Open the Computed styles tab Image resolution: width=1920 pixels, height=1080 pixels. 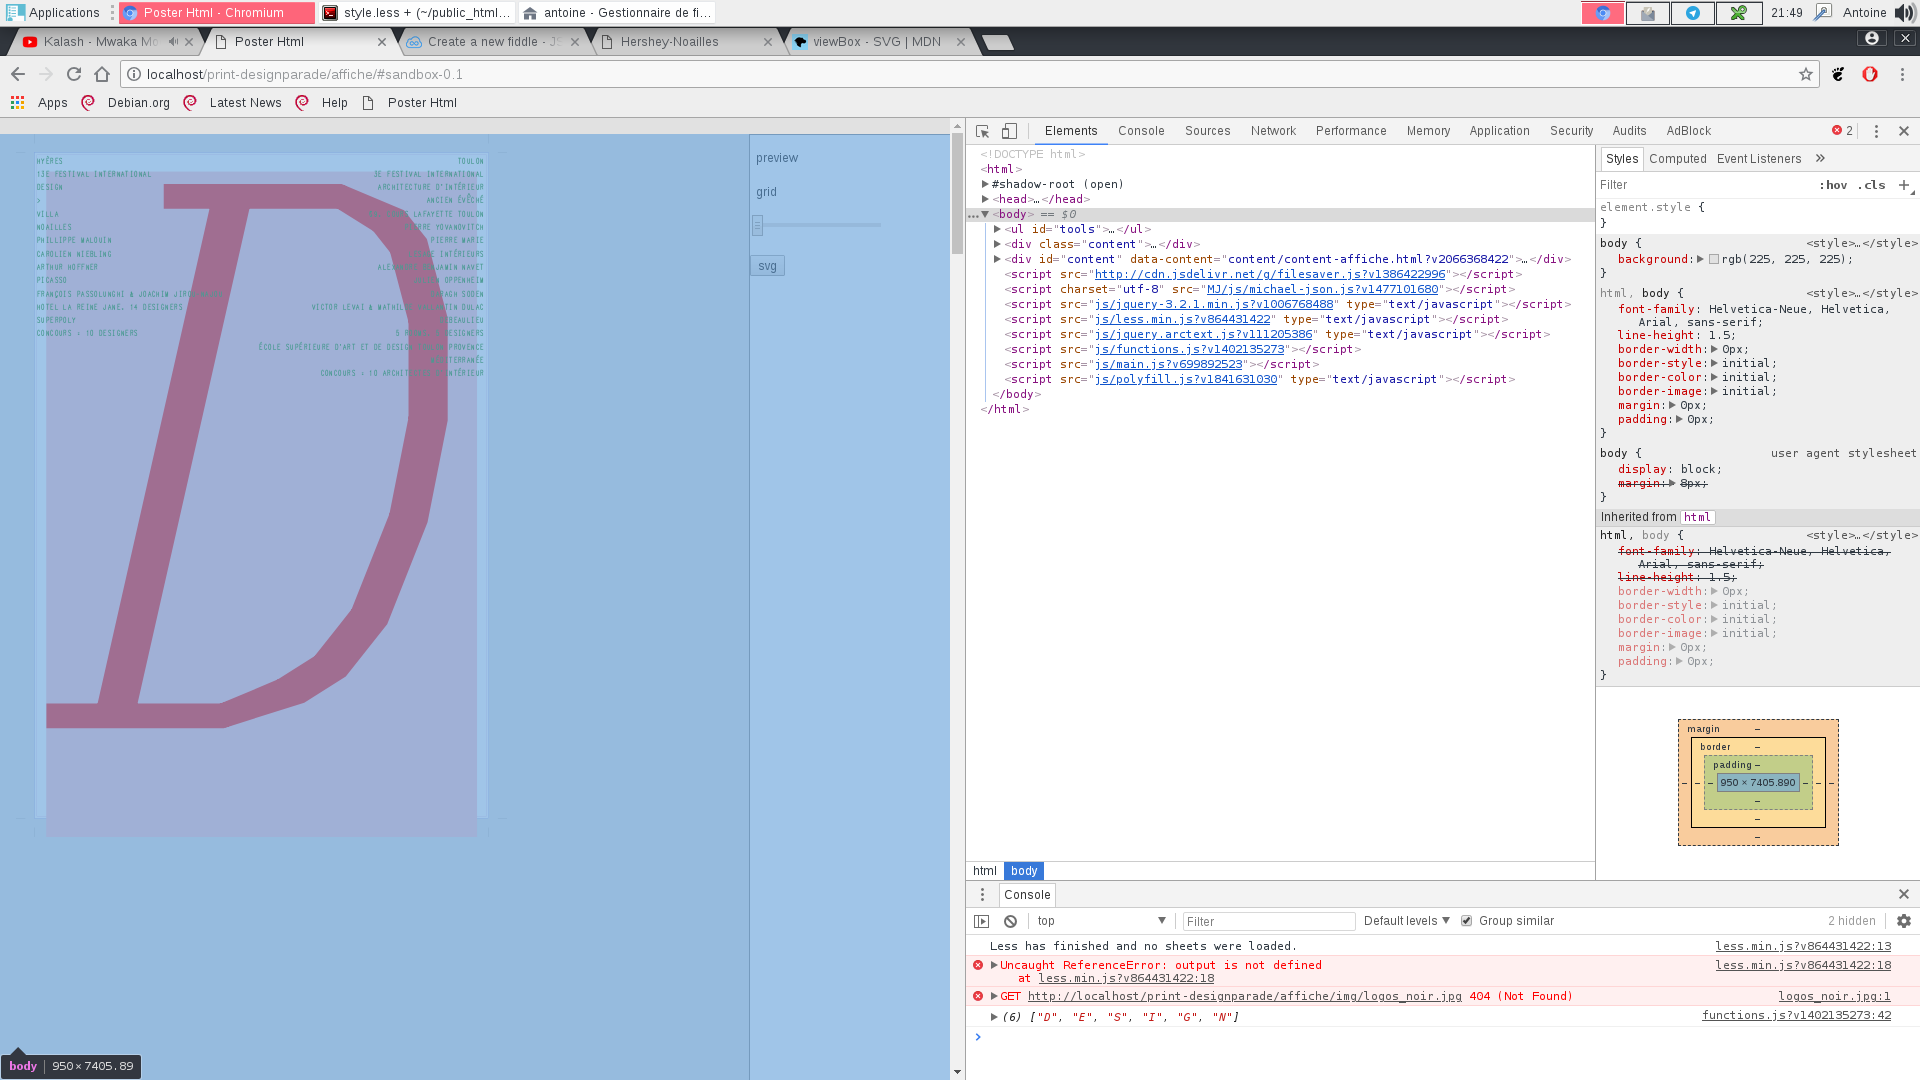[1677, 159]
